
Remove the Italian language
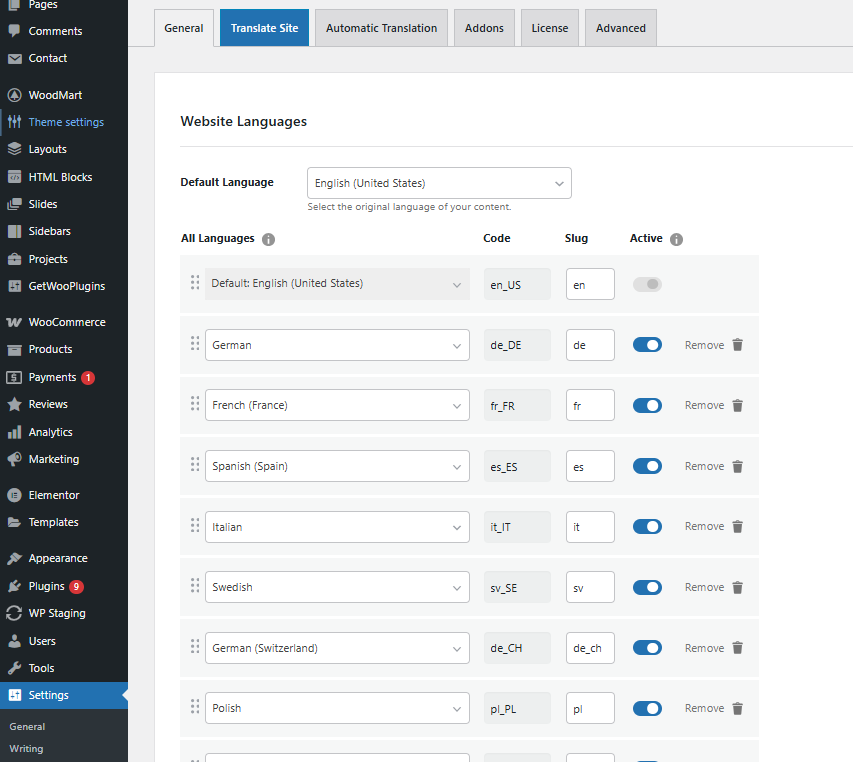pyautogui.click(x=704, y=526)
